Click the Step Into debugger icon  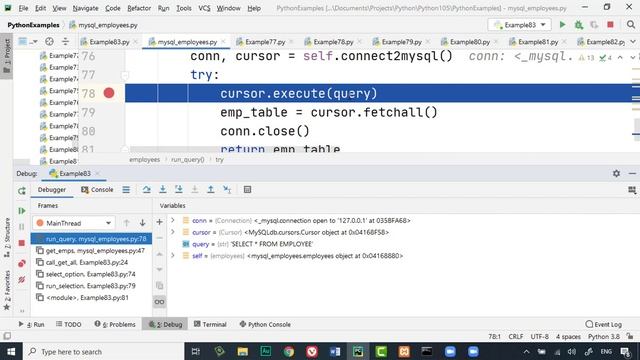pos(162,189)
